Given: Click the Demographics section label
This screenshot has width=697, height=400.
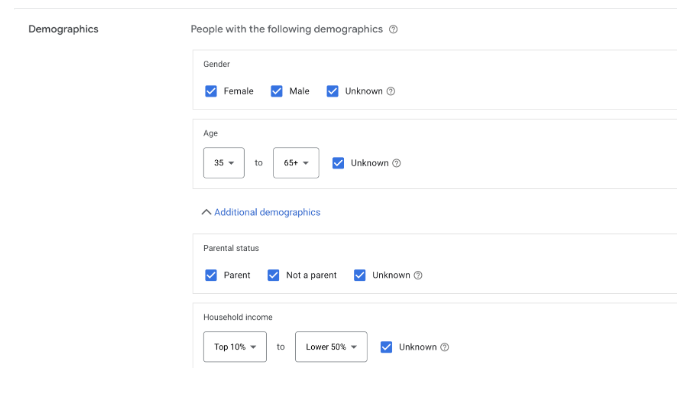Looking at the screenshot, I should (63, 30).
